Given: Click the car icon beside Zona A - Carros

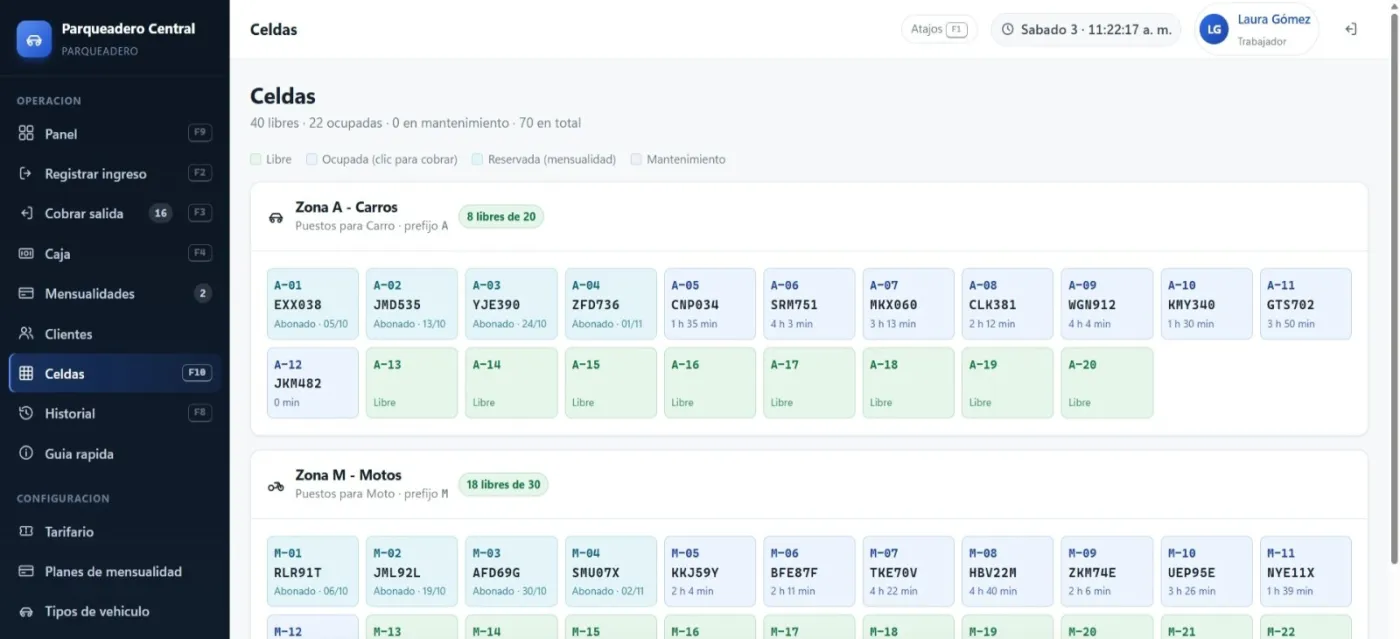Looking at the screenshot, I should click(x=276, y=217).
